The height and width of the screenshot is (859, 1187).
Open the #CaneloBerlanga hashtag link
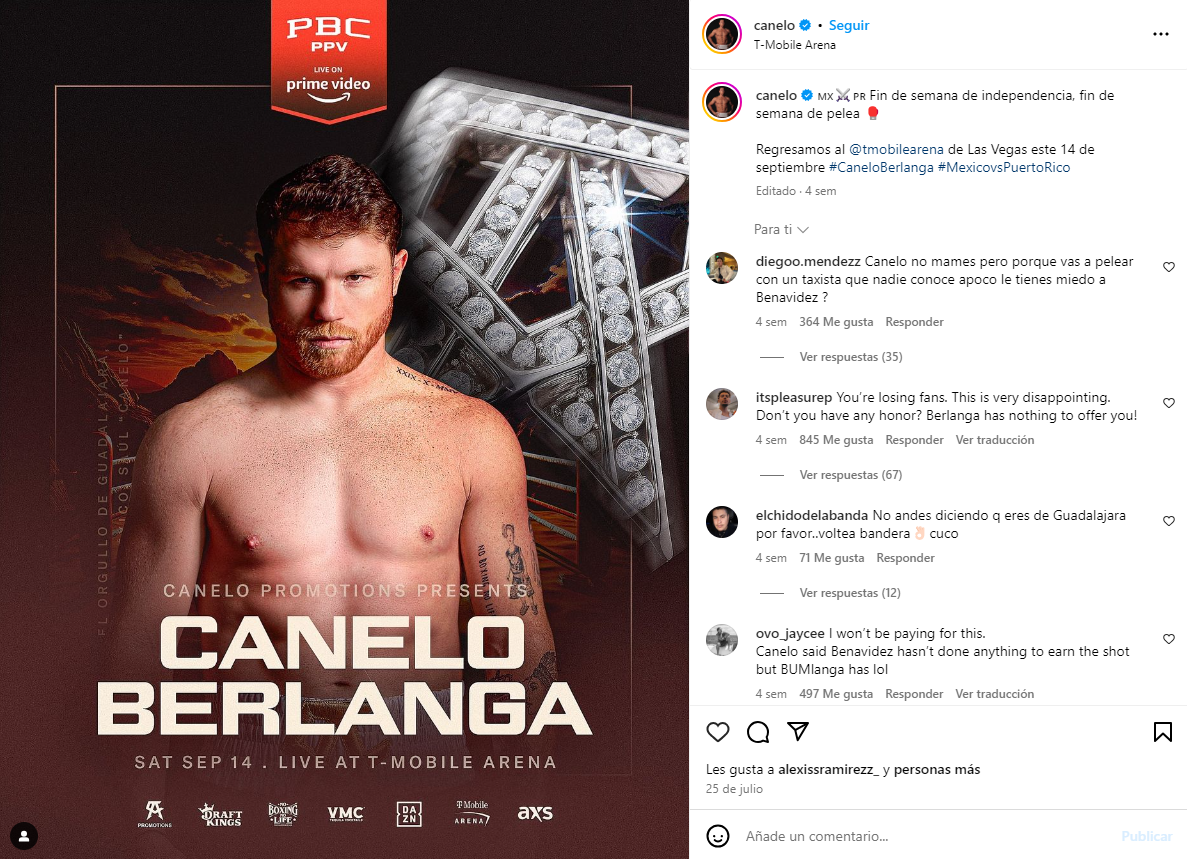881,167
